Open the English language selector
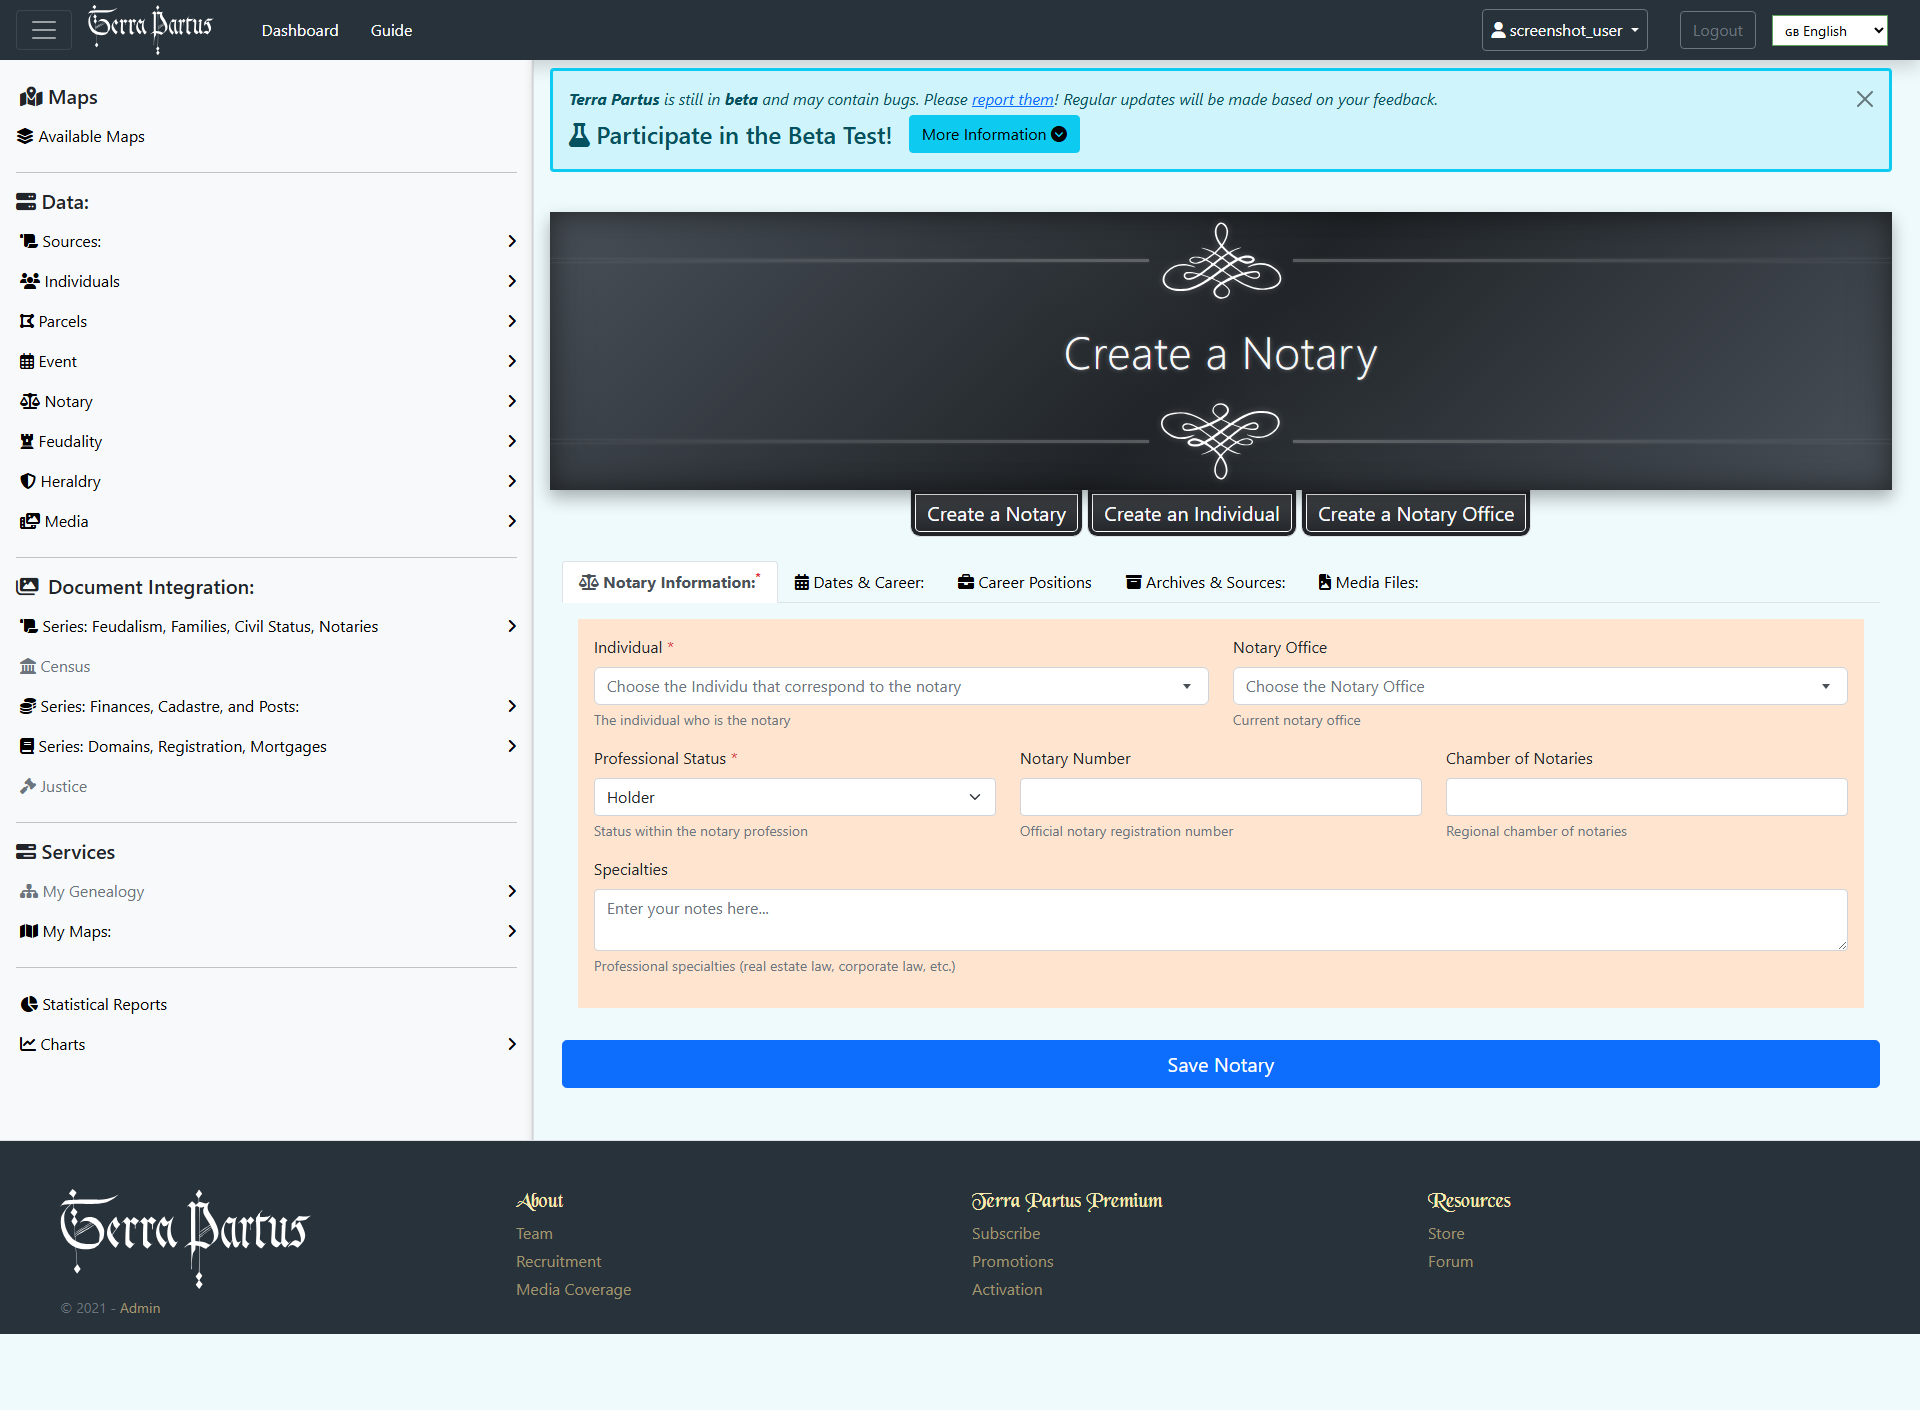Image resolution: width=1920 pixels, height=1410 pixels. tap(1829, 31)
